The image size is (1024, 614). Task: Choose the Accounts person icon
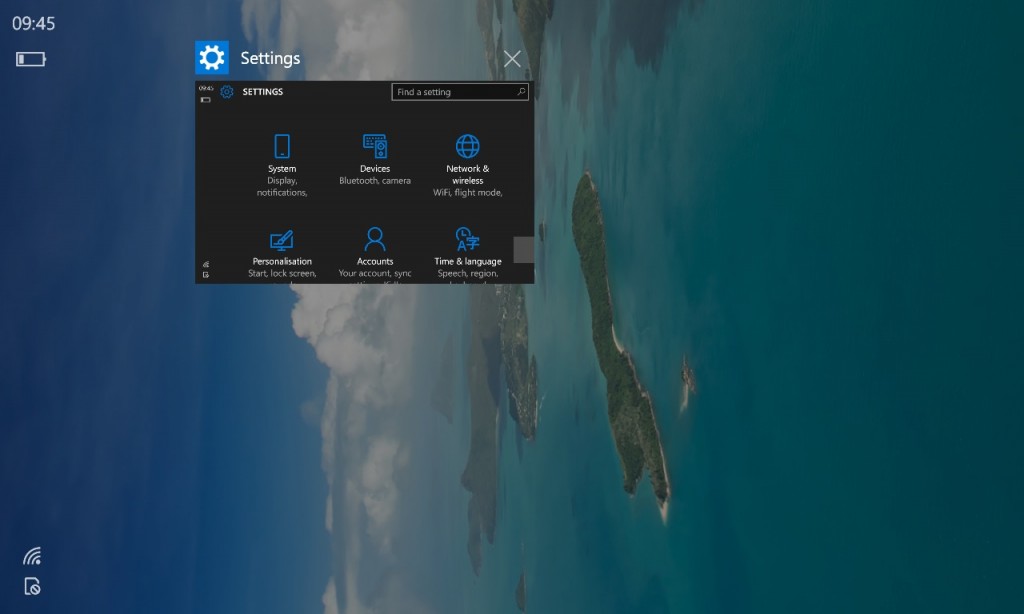[x=375, y=240]
